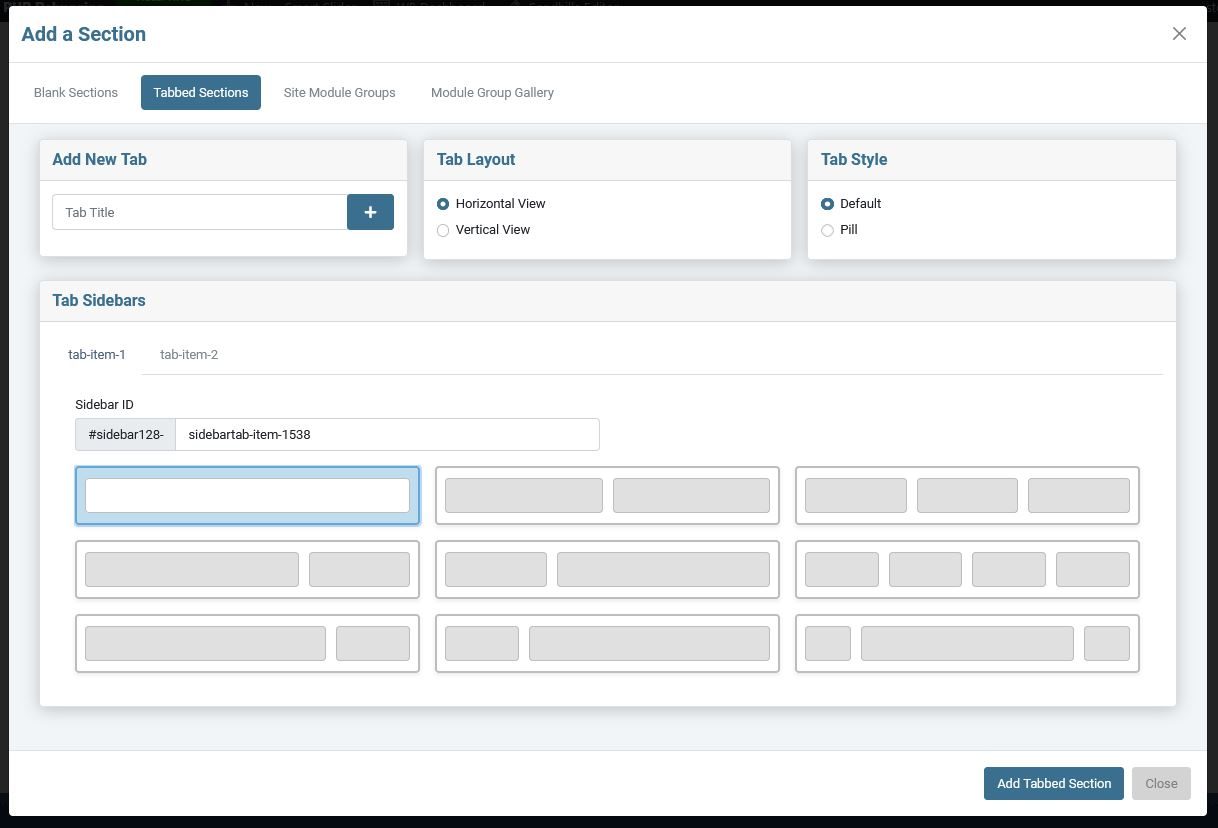Switch to Blank Sections tab

76,92
